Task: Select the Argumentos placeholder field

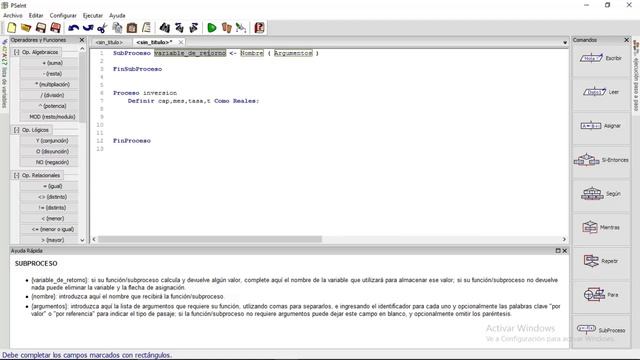Action: pos(293,53)
